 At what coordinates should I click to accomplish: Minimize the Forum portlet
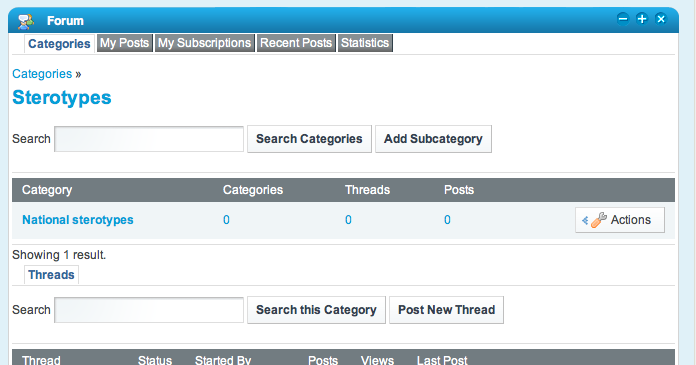pos(623,19)
